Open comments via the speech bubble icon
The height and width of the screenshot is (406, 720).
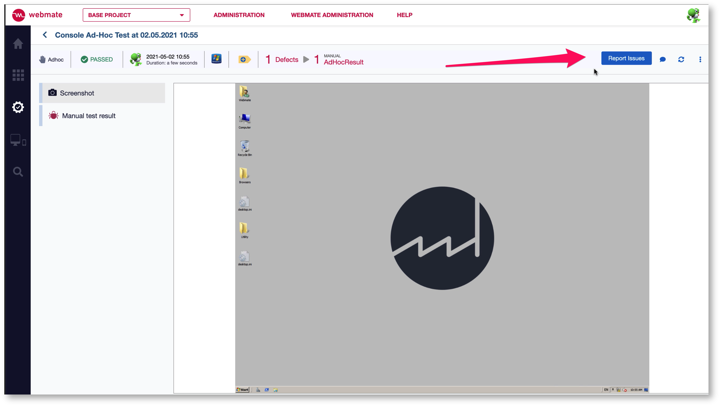(x=663, y=59)
